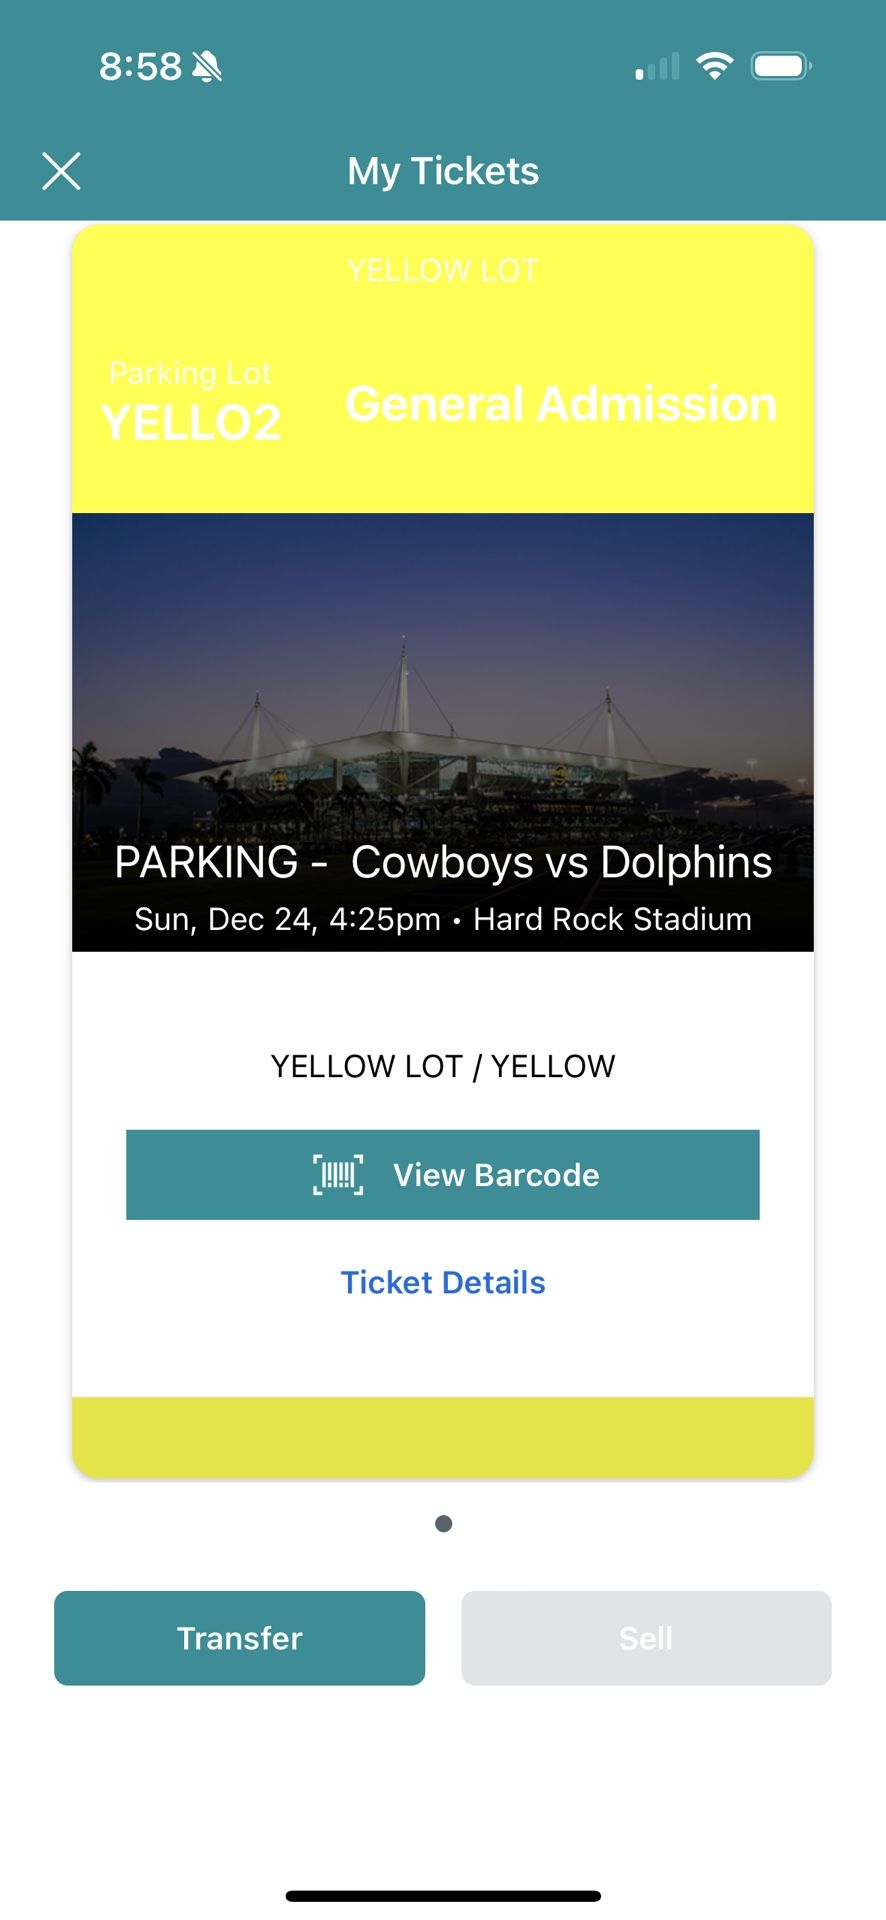This screenshot has width=886, height=1920.
Task: Tap the ticket page indicator dot
Action: click(444, 1524)
